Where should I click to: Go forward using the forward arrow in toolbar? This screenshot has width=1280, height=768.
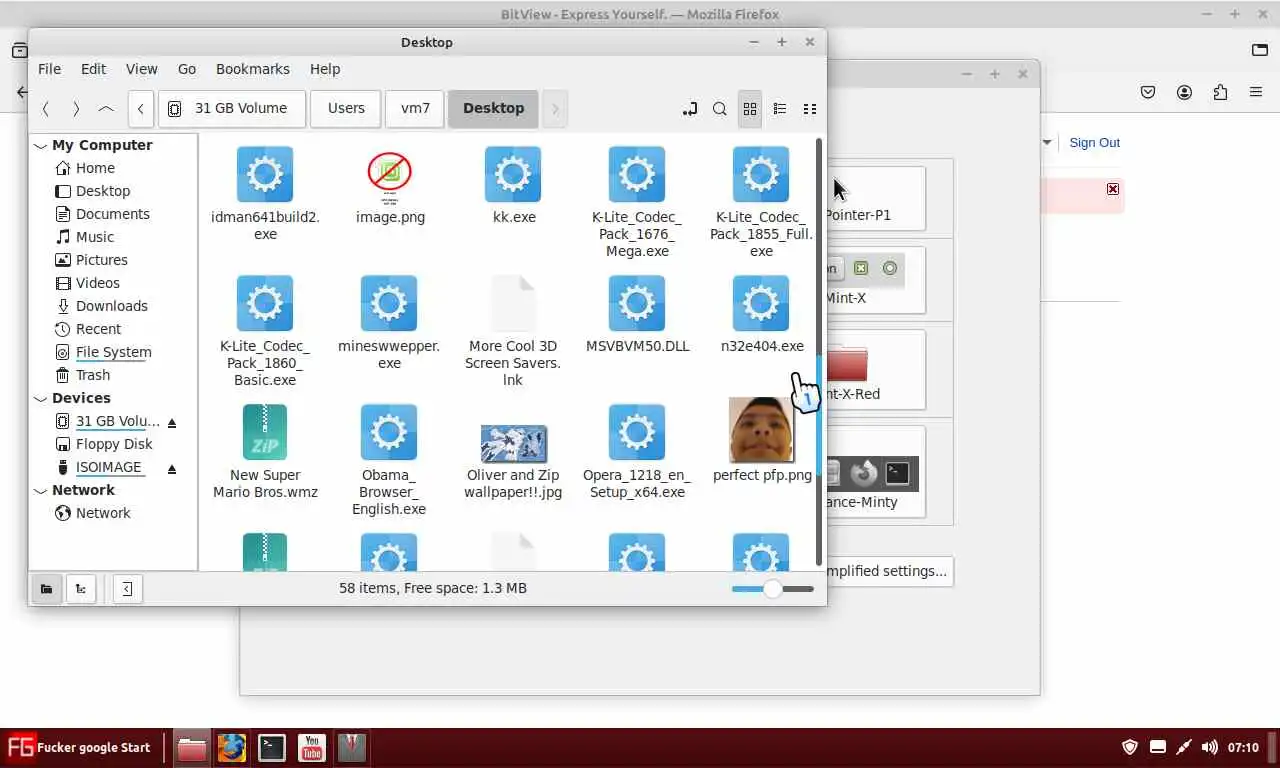[76, 109]
